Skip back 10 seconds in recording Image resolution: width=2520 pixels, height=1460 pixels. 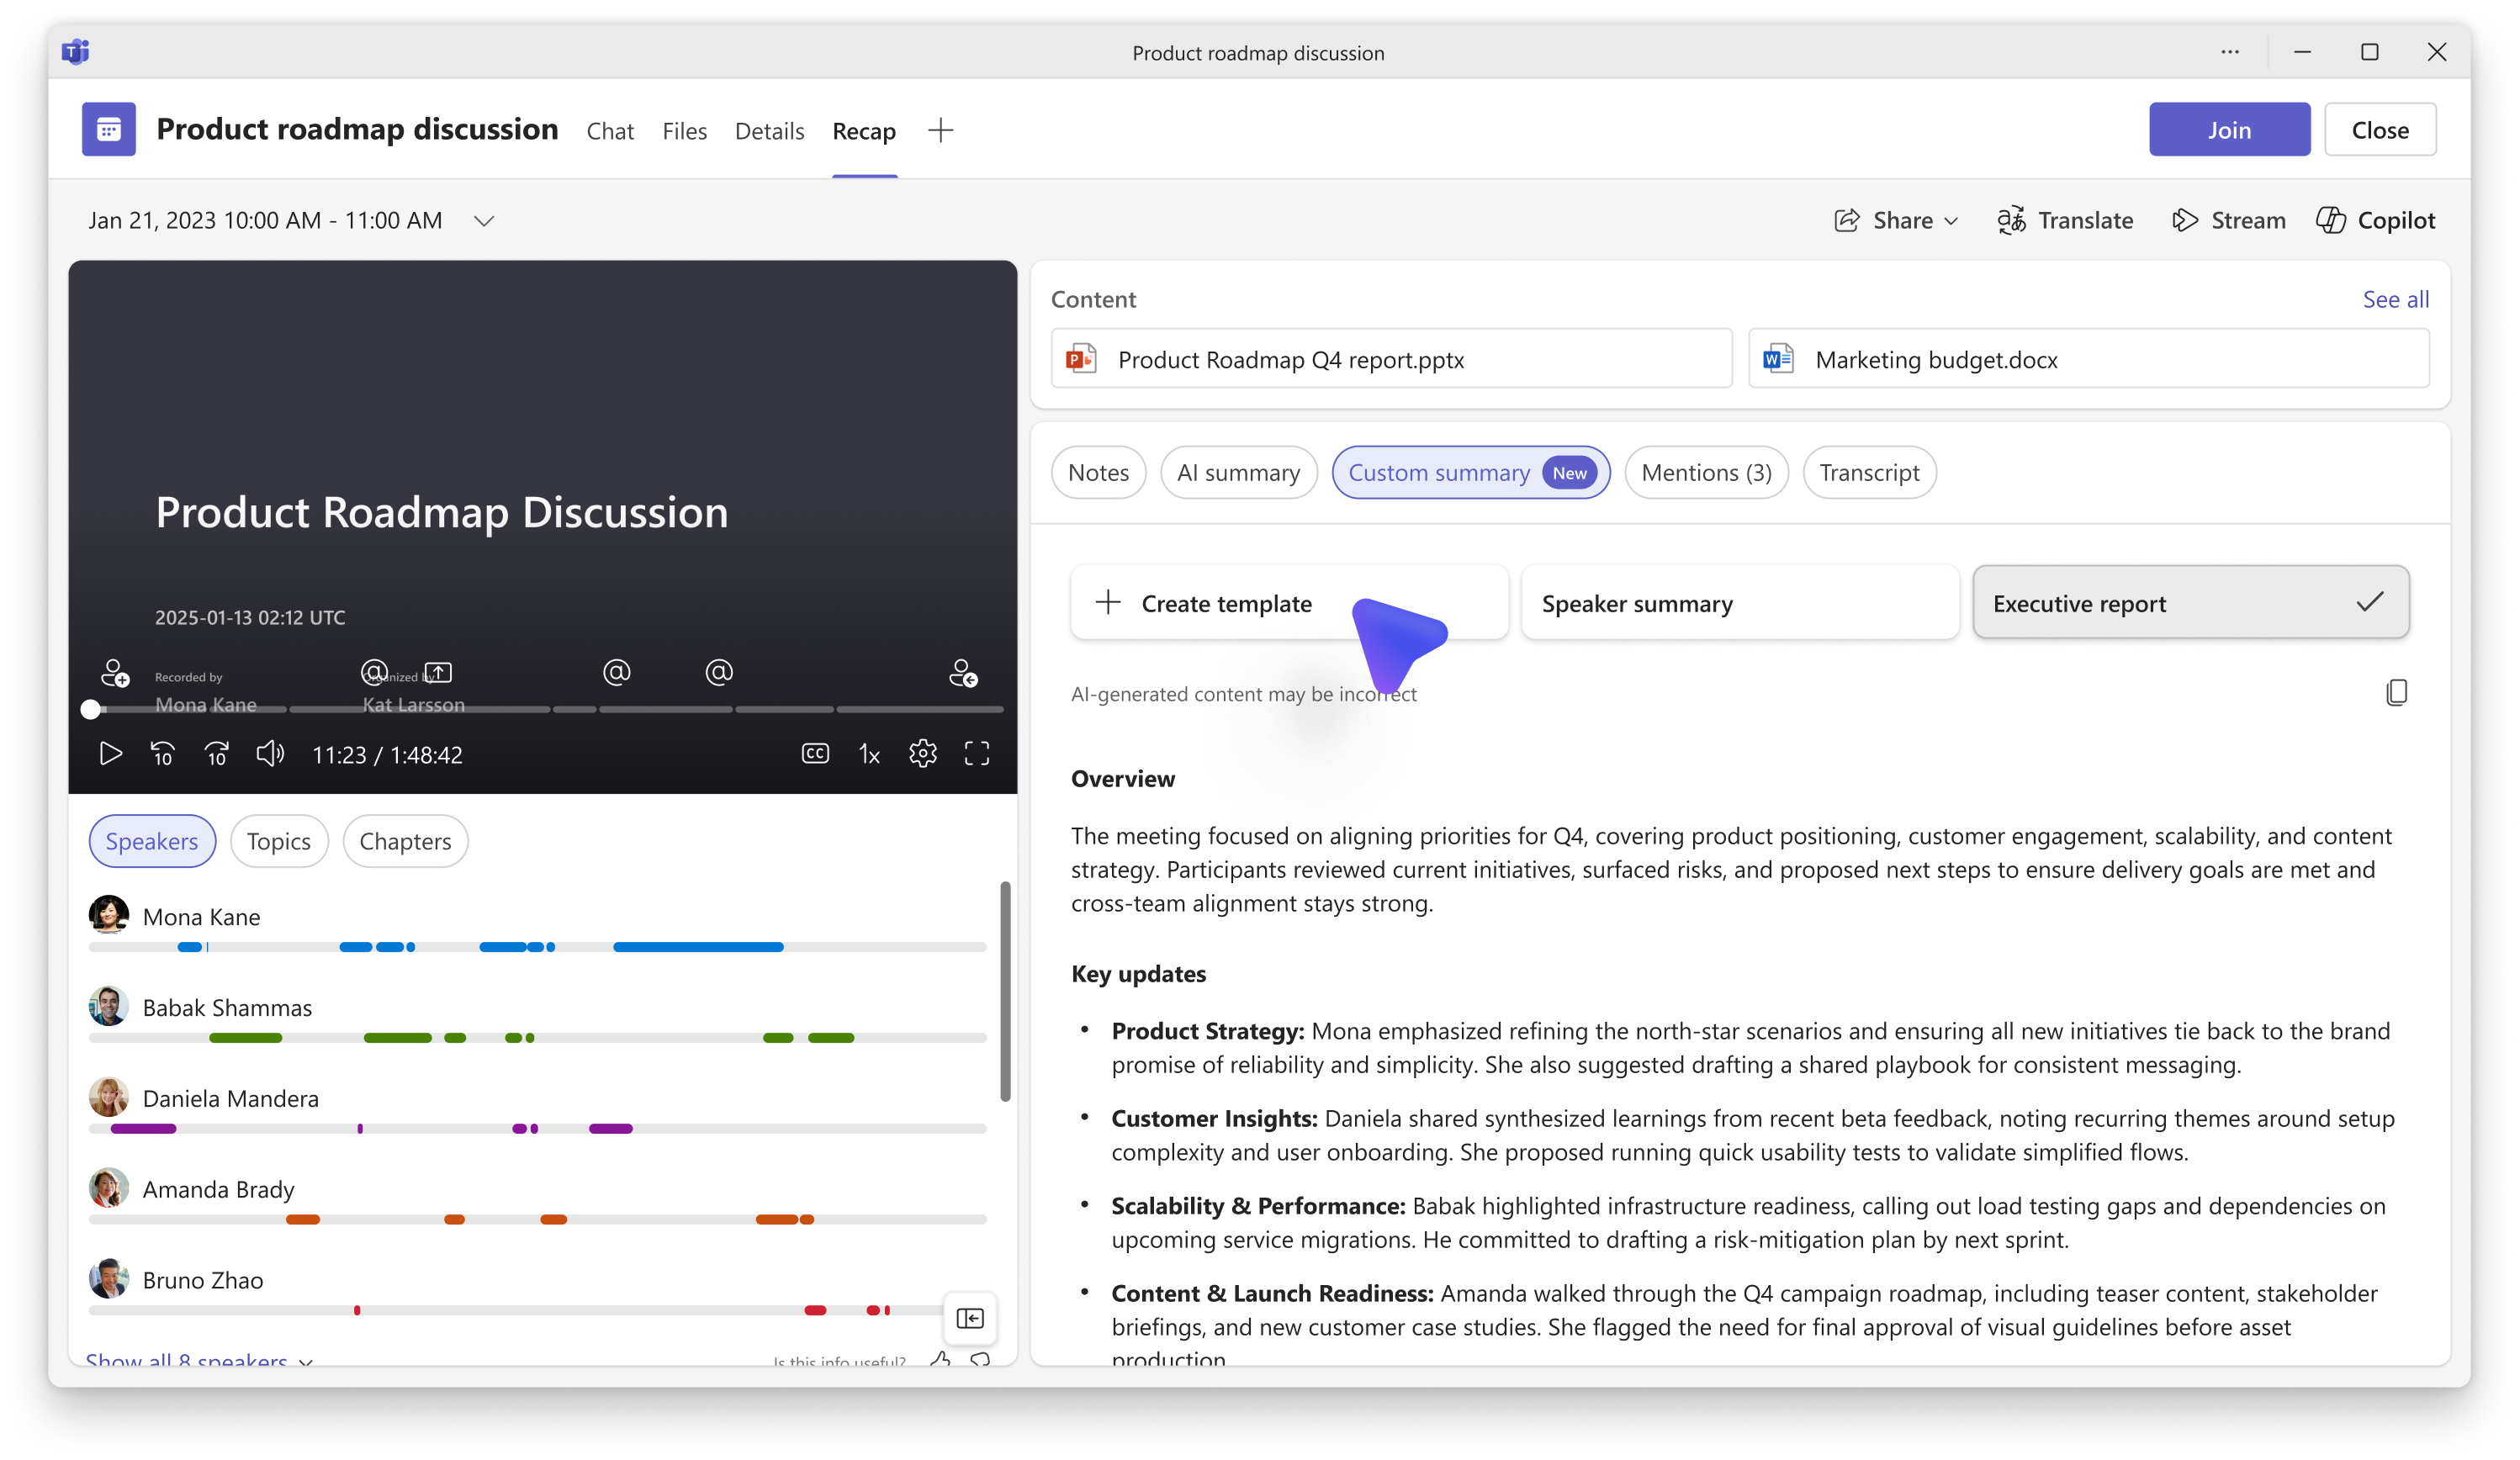point(163,754)
